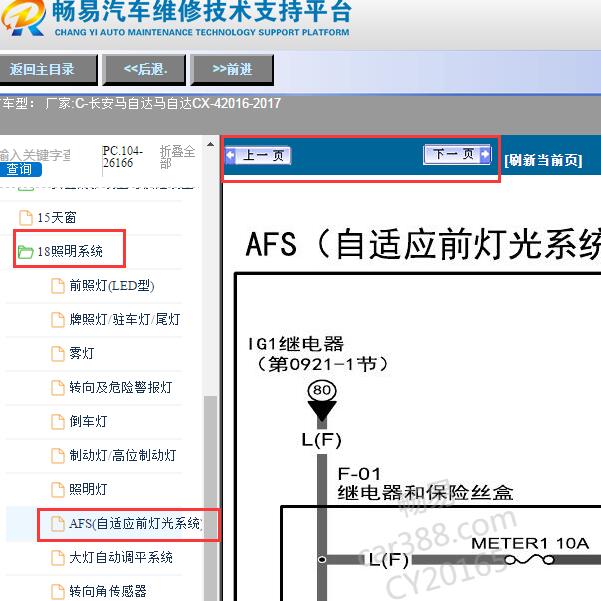Click the sidebar vertical scrollbar thumb

pos(210,498)
